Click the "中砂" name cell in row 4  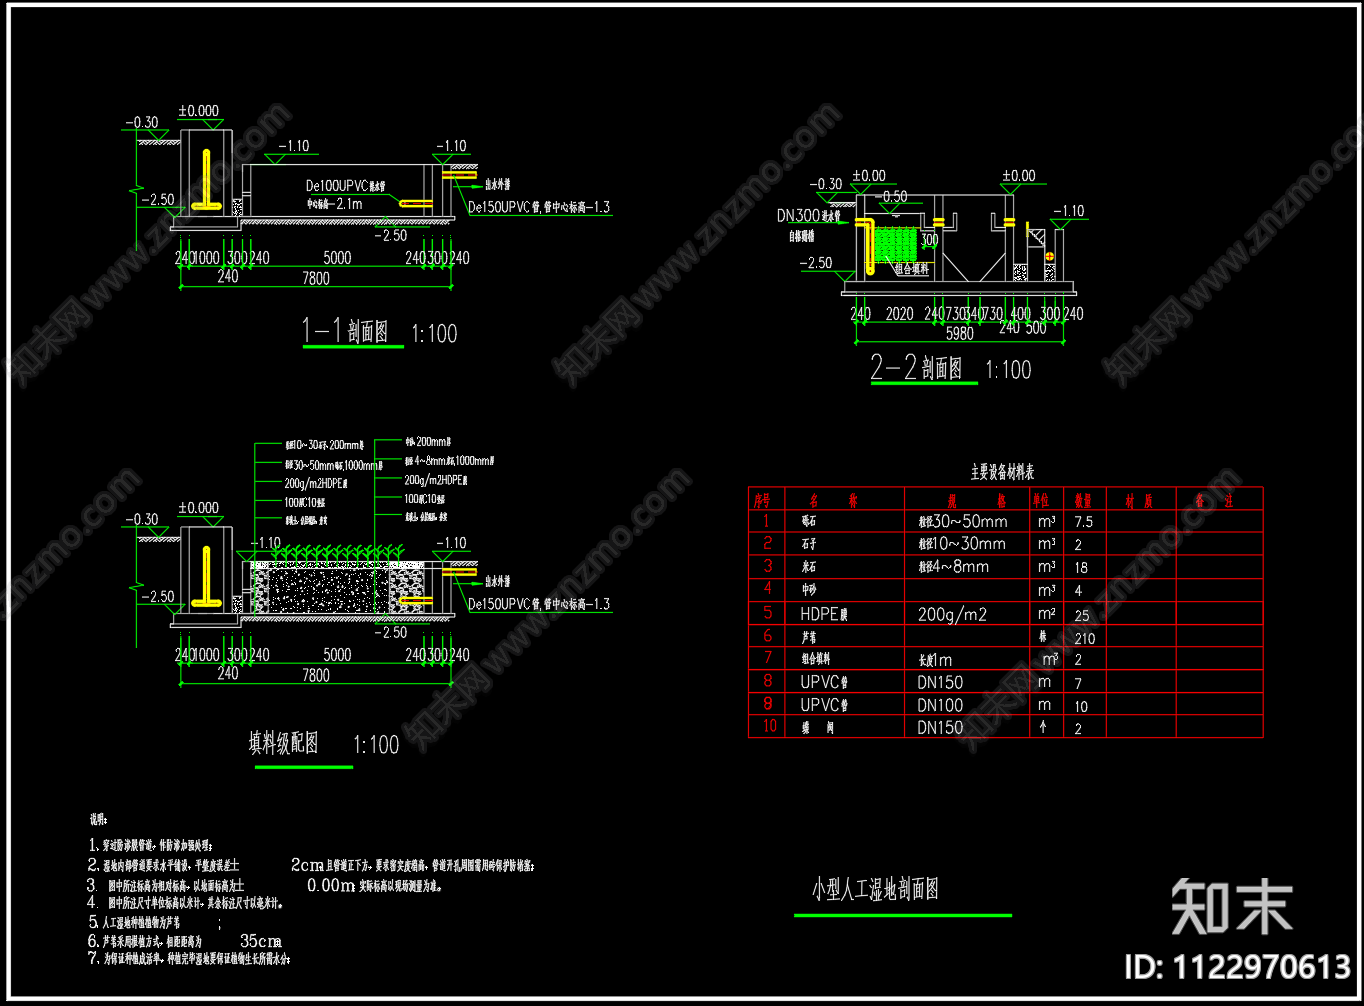pyautogui.click(x=809, y=591)
